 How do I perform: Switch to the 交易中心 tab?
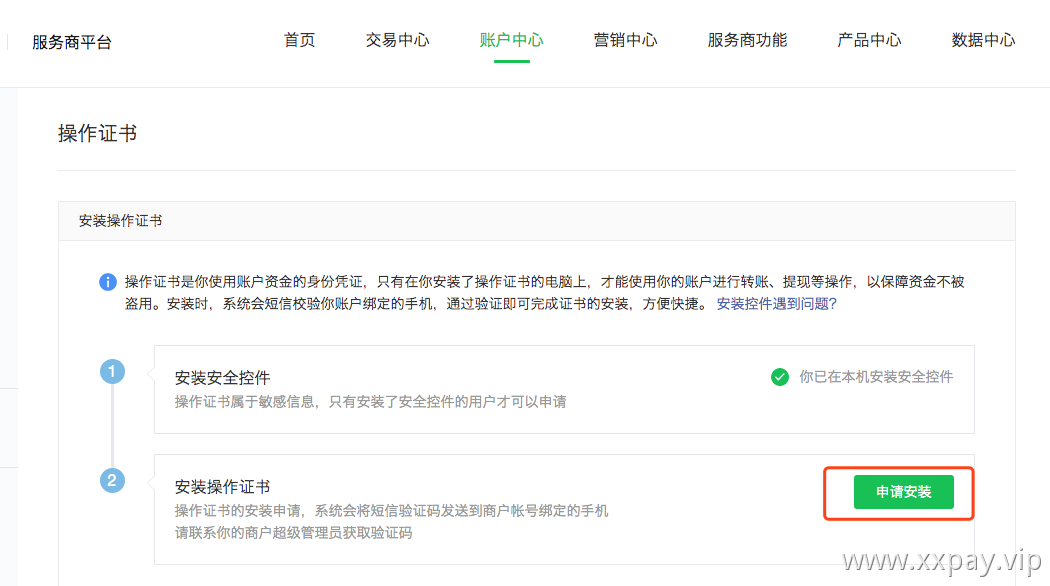click(x=397, y=40)
